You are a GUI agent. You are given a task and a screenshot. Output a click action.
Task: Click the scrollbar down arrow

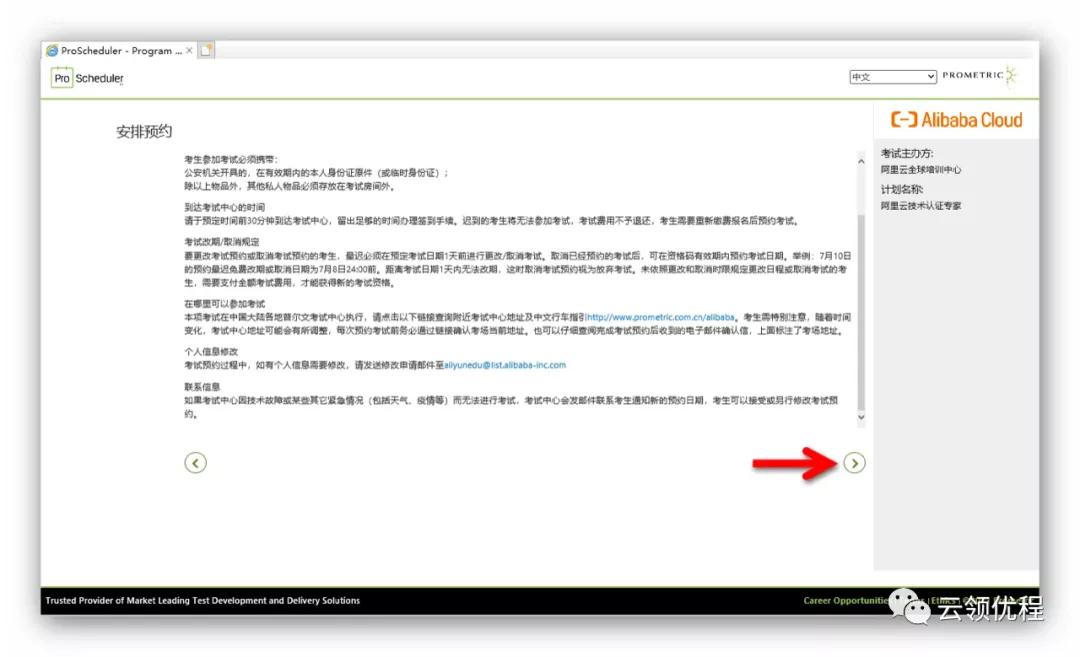[x=861, y=417]
